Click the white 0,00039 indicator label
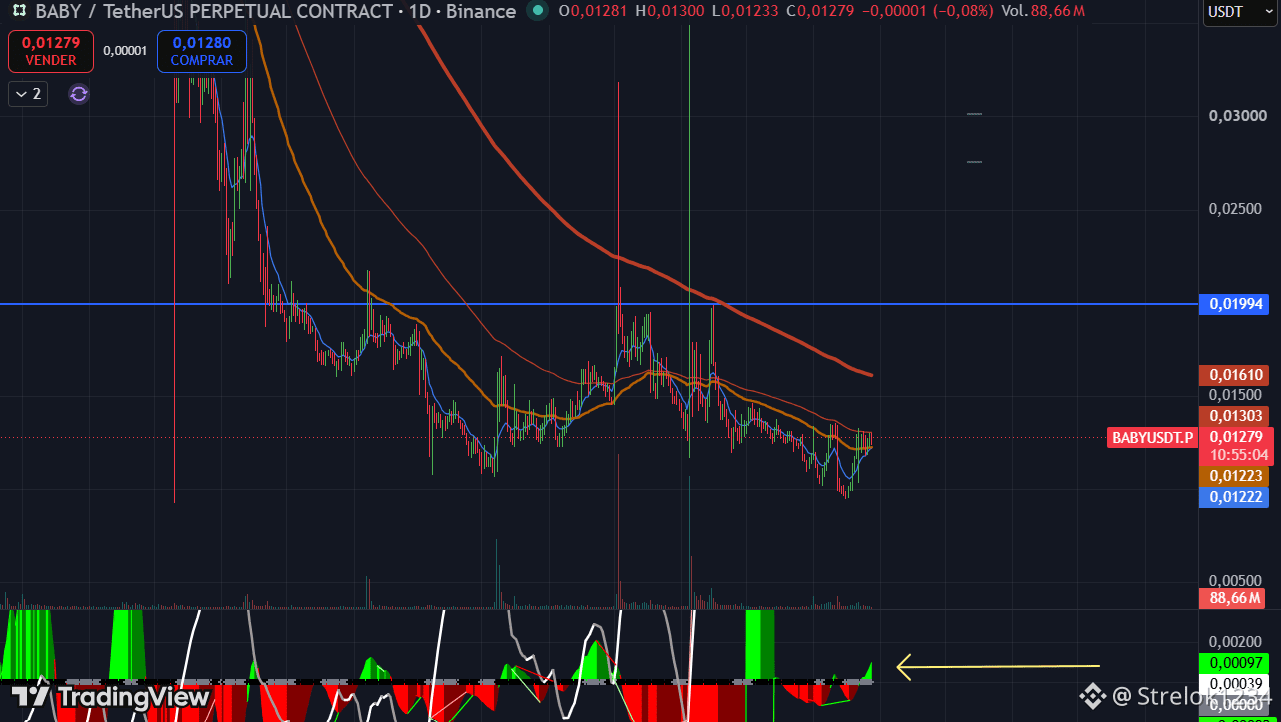Viewport: 1281px width, 722px height. pos(1233,682)
